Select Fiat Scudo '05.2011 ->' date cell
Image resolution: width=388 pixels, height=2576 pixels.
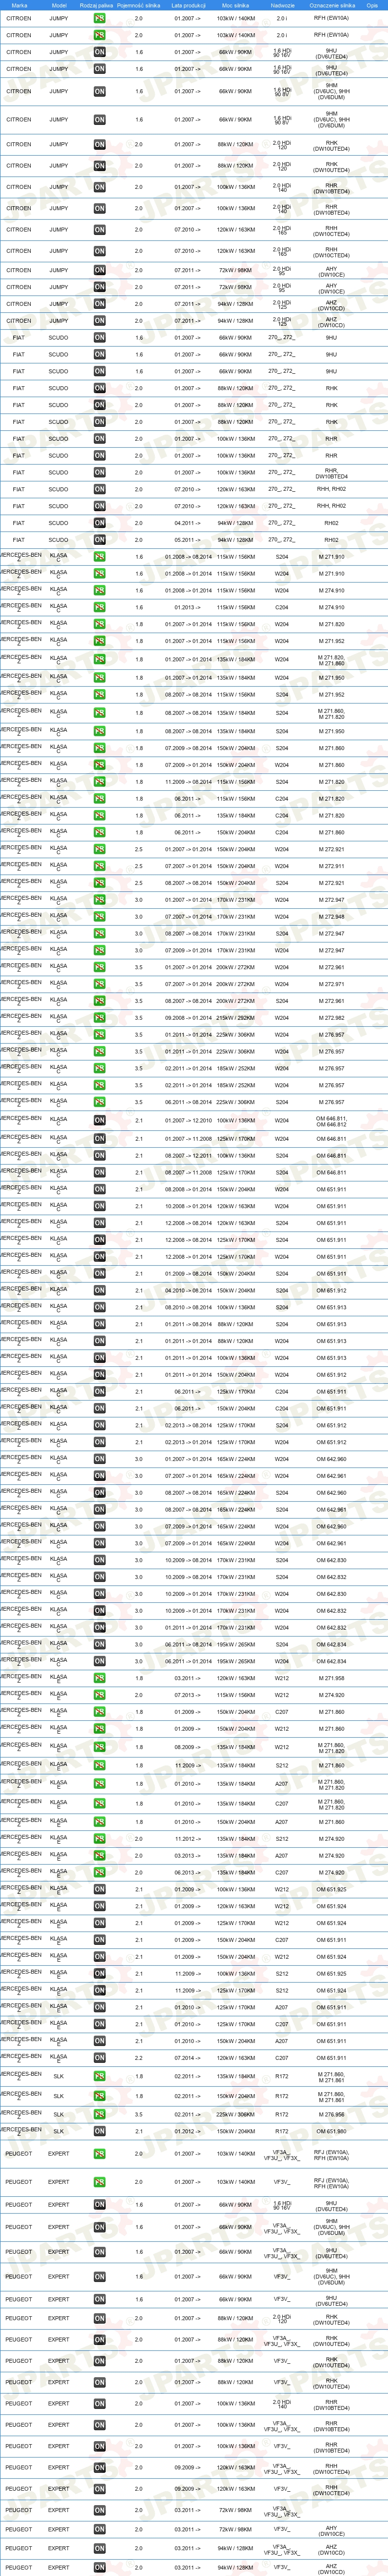pos(187,540)
